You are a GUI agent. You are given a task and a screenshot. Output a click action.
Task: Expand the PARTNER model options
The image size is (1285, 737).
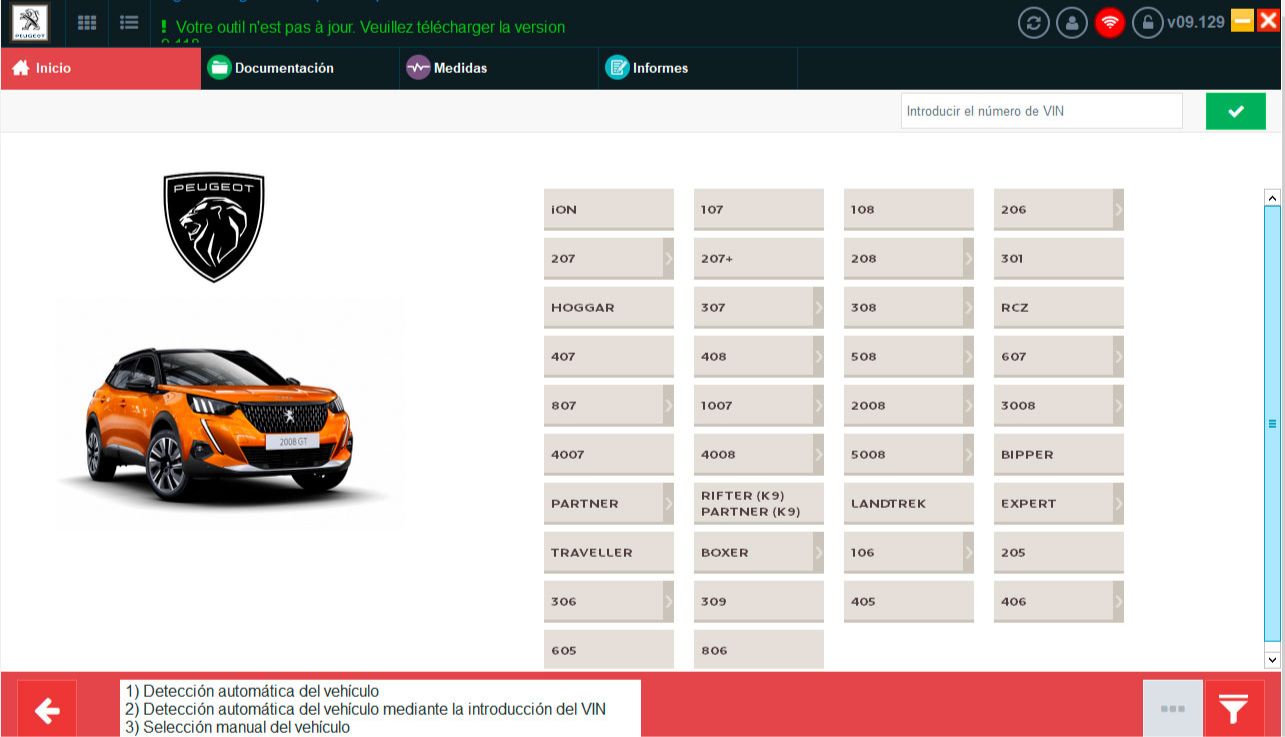click(669, 503)
